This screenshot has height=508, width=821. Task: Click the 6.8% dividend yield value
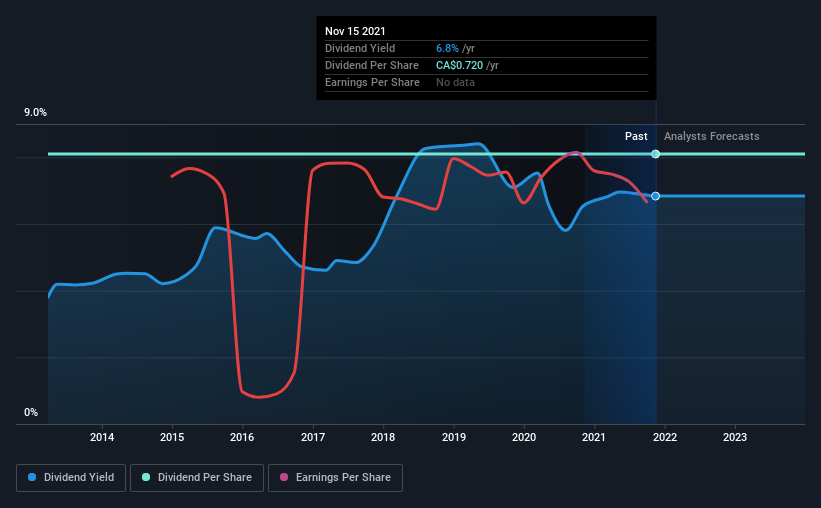447,48
